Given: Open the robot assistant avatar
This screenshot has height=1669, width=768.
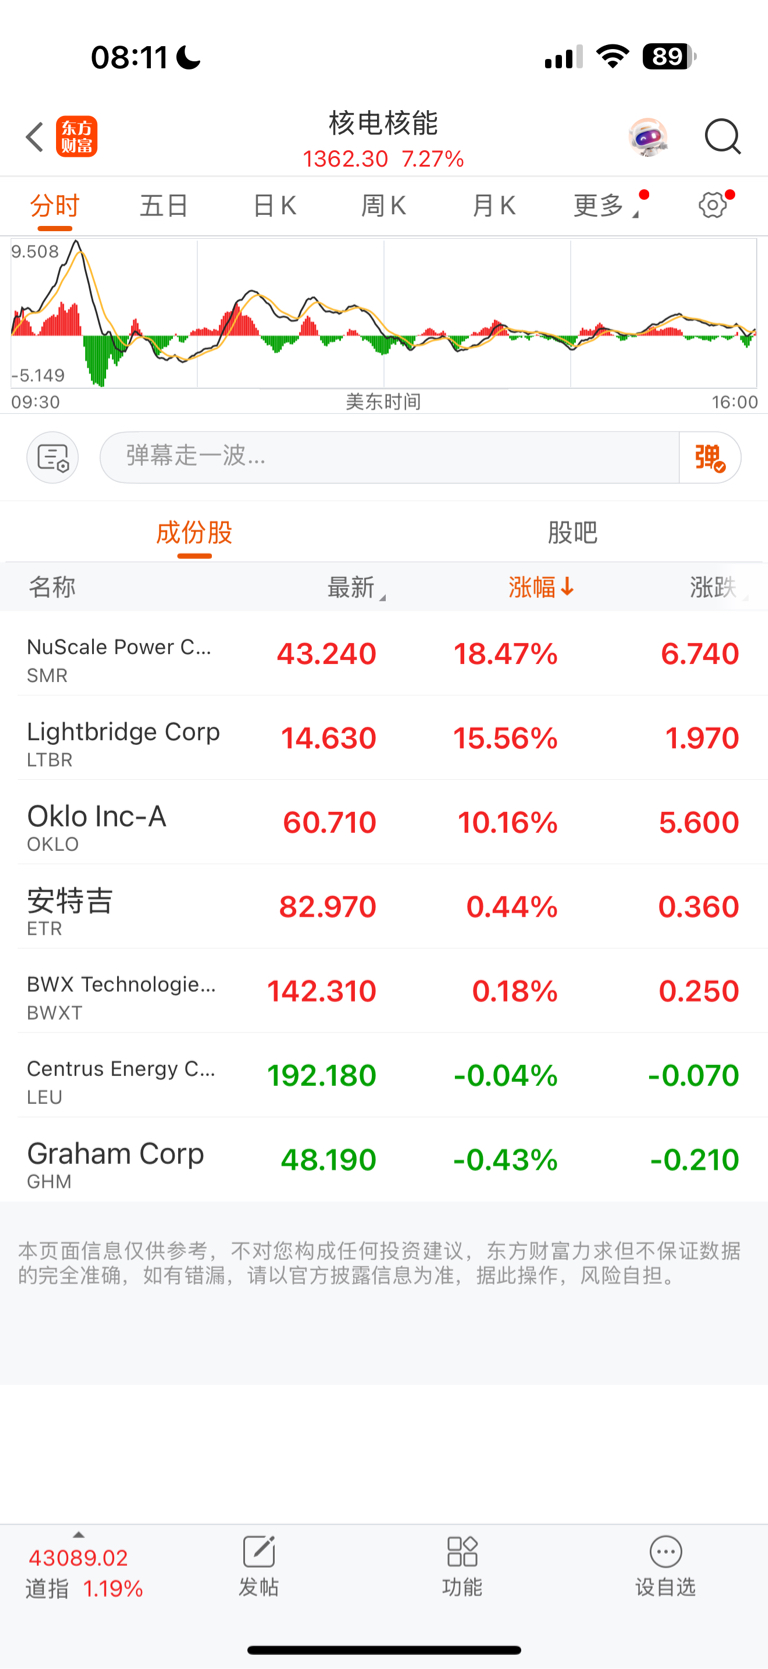Looking at the screenshot, I should pos(648,137).
